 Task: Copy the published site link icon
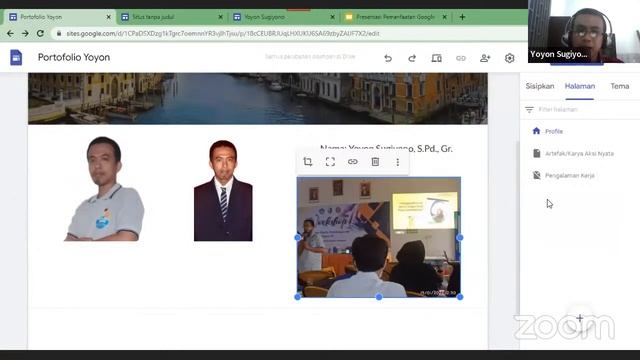pyautogui.click(x=460, y=58)
